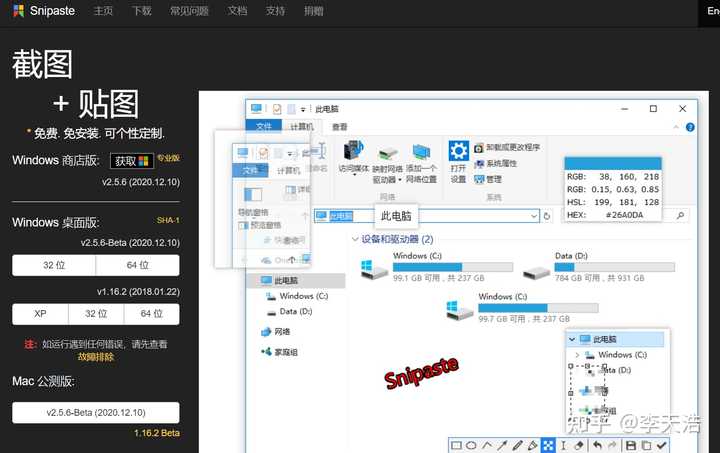Open the 访问媒体 dropdown arrow

pos(354,175)
